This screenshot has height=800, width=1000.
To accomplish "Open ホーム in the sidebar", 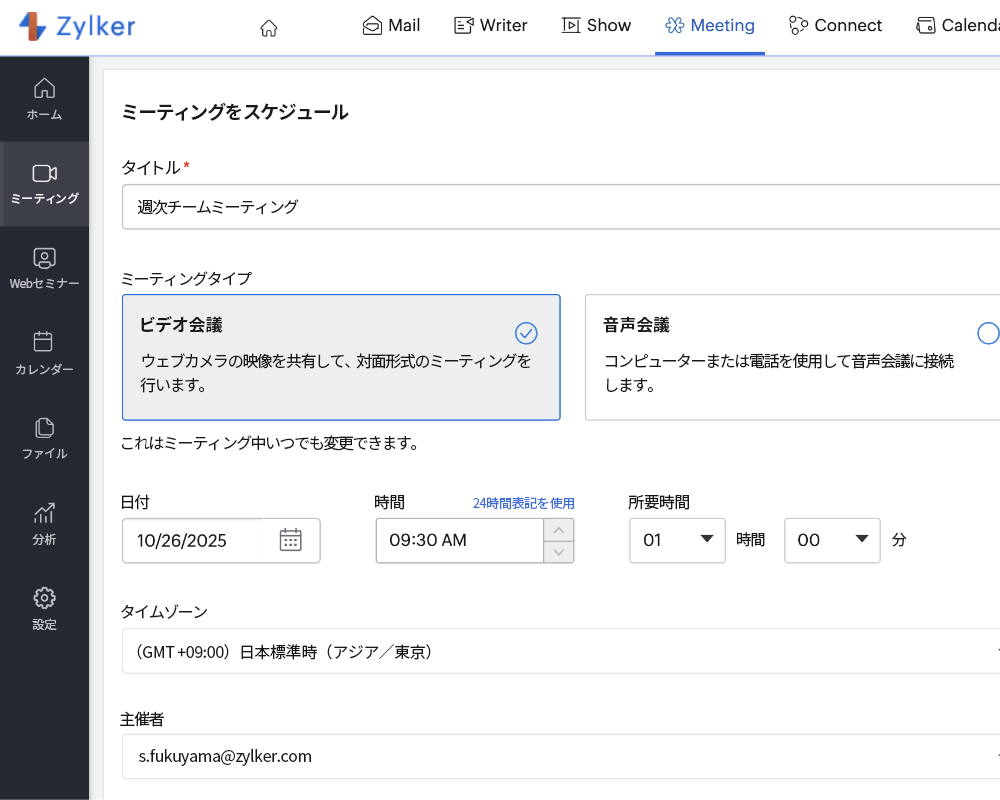I will click(44, 99).
